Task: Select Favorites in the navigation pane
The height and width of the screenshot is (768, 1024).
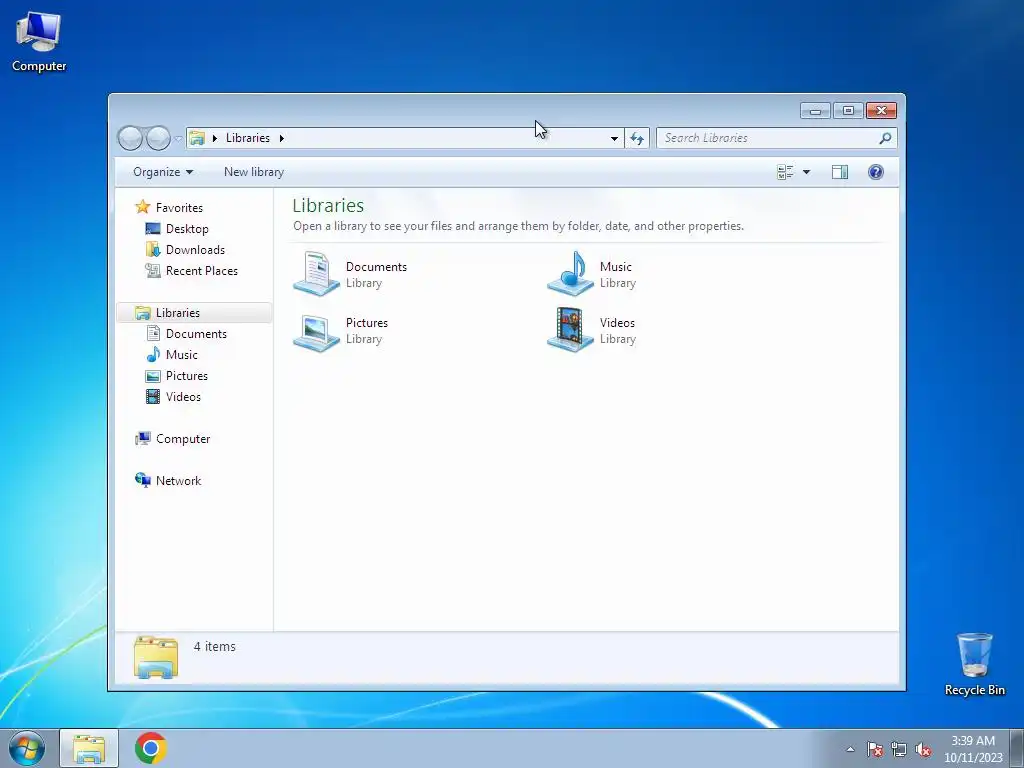Action: 179,208
